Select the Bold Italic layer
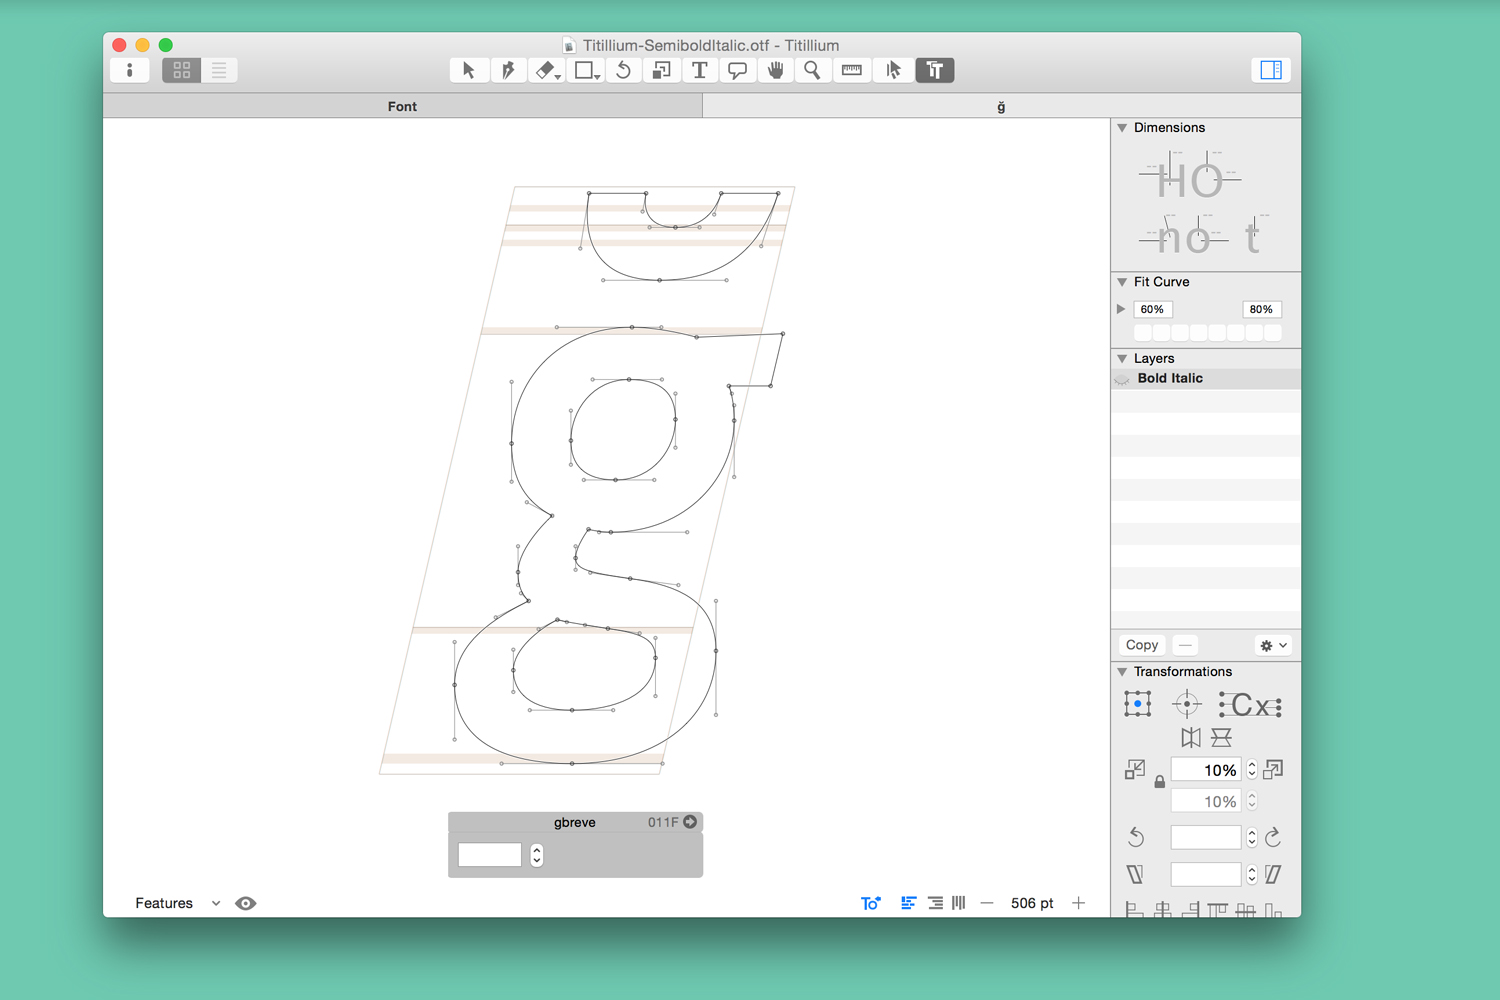This screenshot has height=1000, width=1500. (x=1170, y=378)
